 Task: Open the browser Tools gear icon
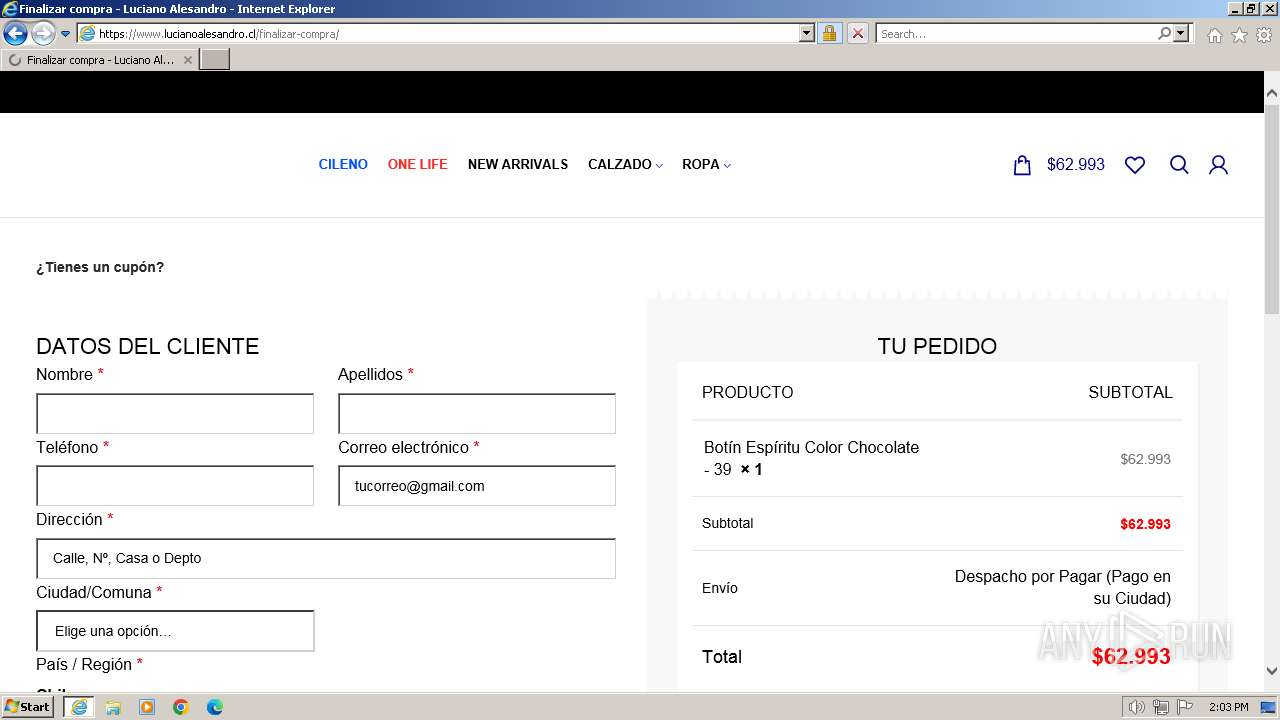point(1264,35)
